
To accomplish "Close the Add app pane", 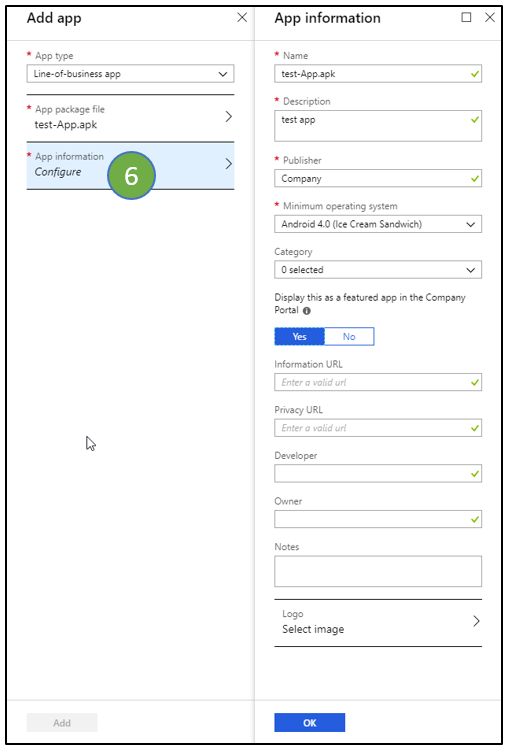I will [242, 18].
